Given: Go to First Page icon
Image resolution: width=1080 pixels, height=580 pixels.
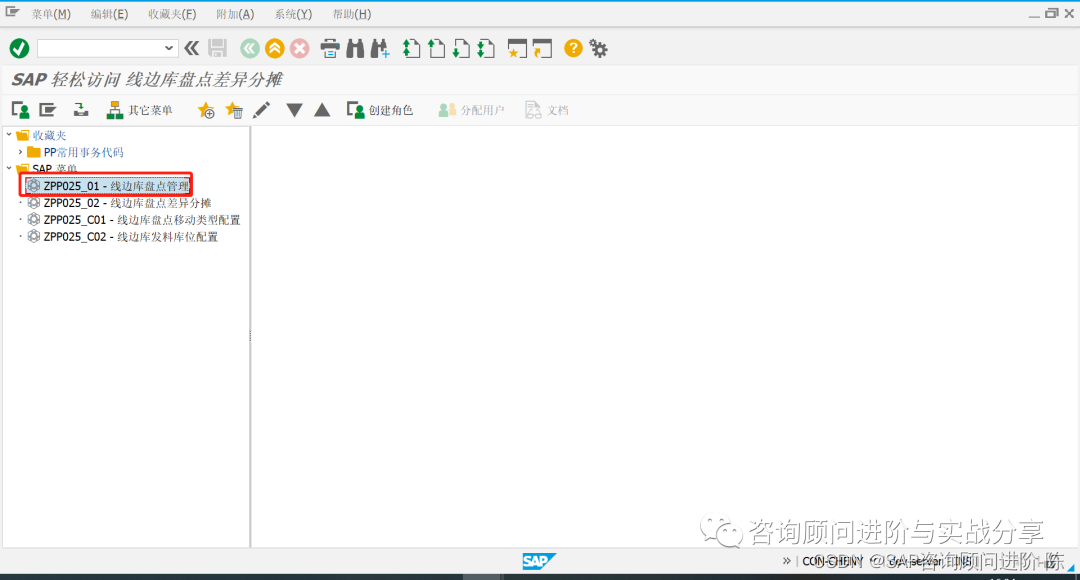Looking at the screenshot, I should point(411,48).
